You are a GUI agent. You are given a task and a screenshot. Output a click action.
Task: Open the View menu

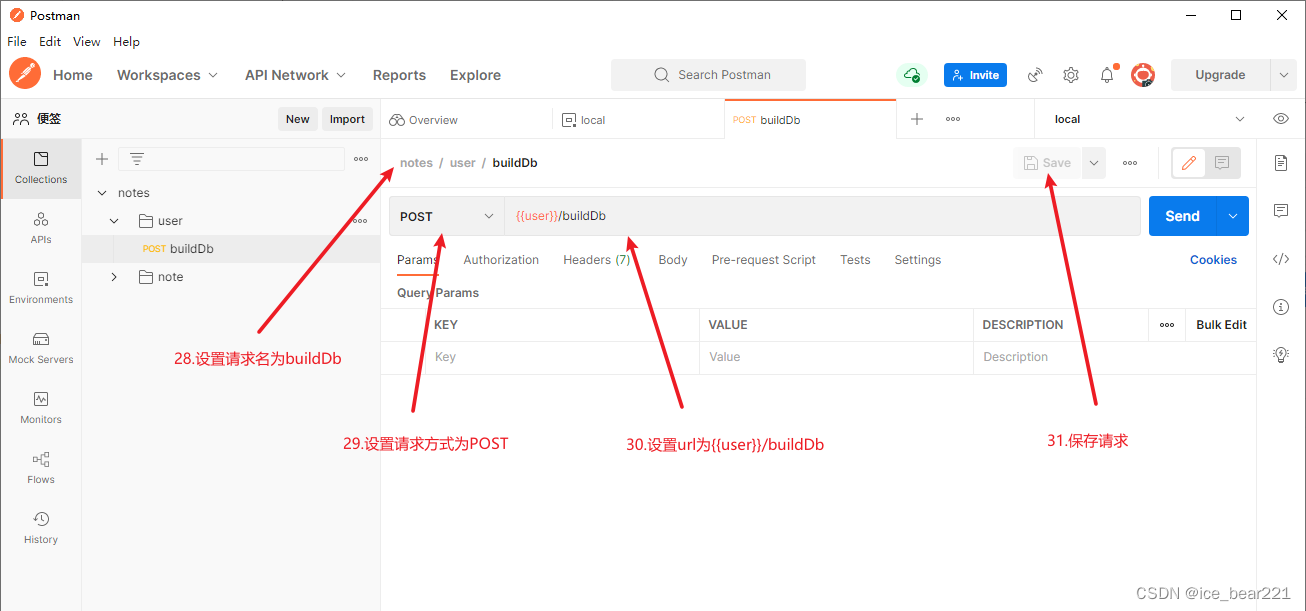click(87, 42)
